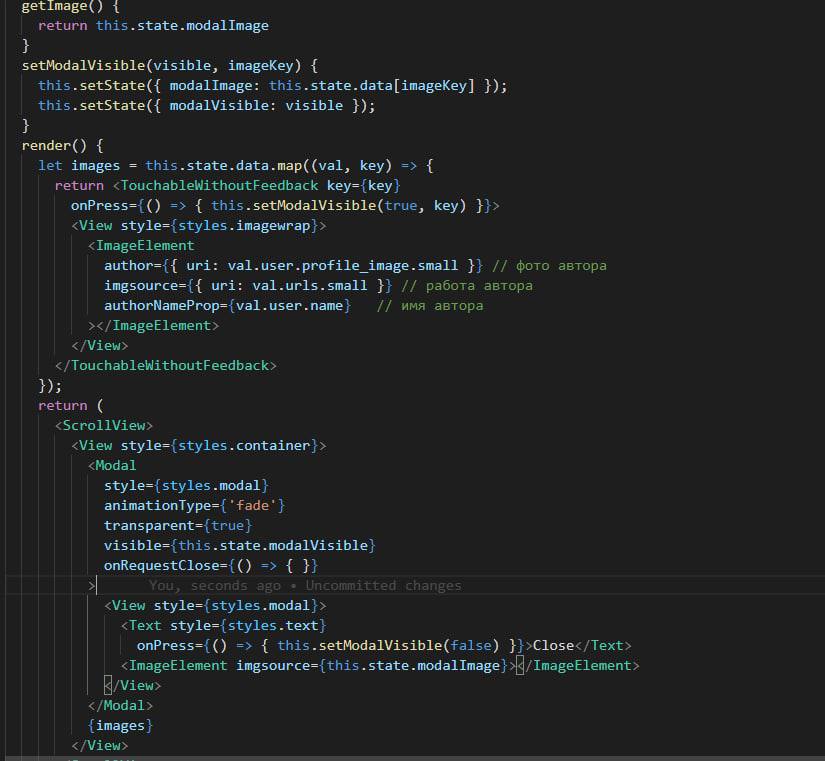
Task: Click the 'images' variable after let
Action: click(95, 166)
